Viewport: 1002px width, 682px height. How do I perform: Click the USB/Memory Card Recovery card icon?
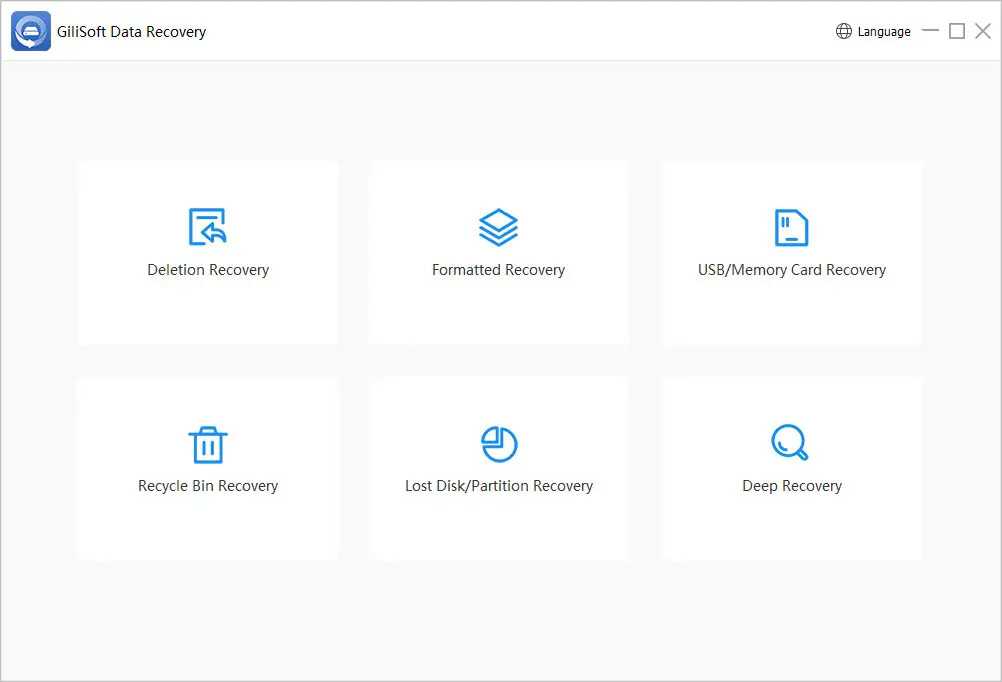[791, 227]
